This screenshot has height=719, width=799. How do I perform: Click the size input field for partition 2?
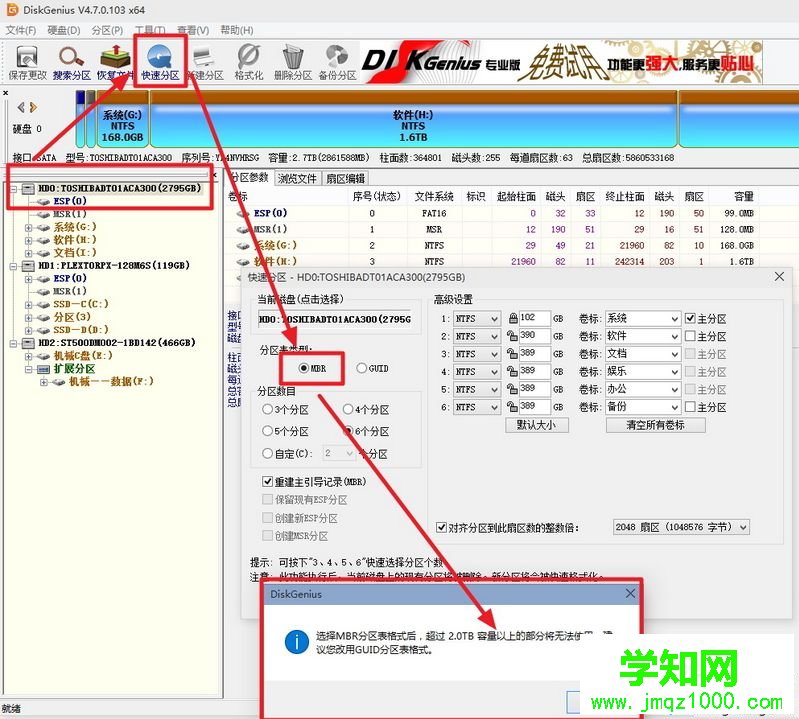(535, 336)
